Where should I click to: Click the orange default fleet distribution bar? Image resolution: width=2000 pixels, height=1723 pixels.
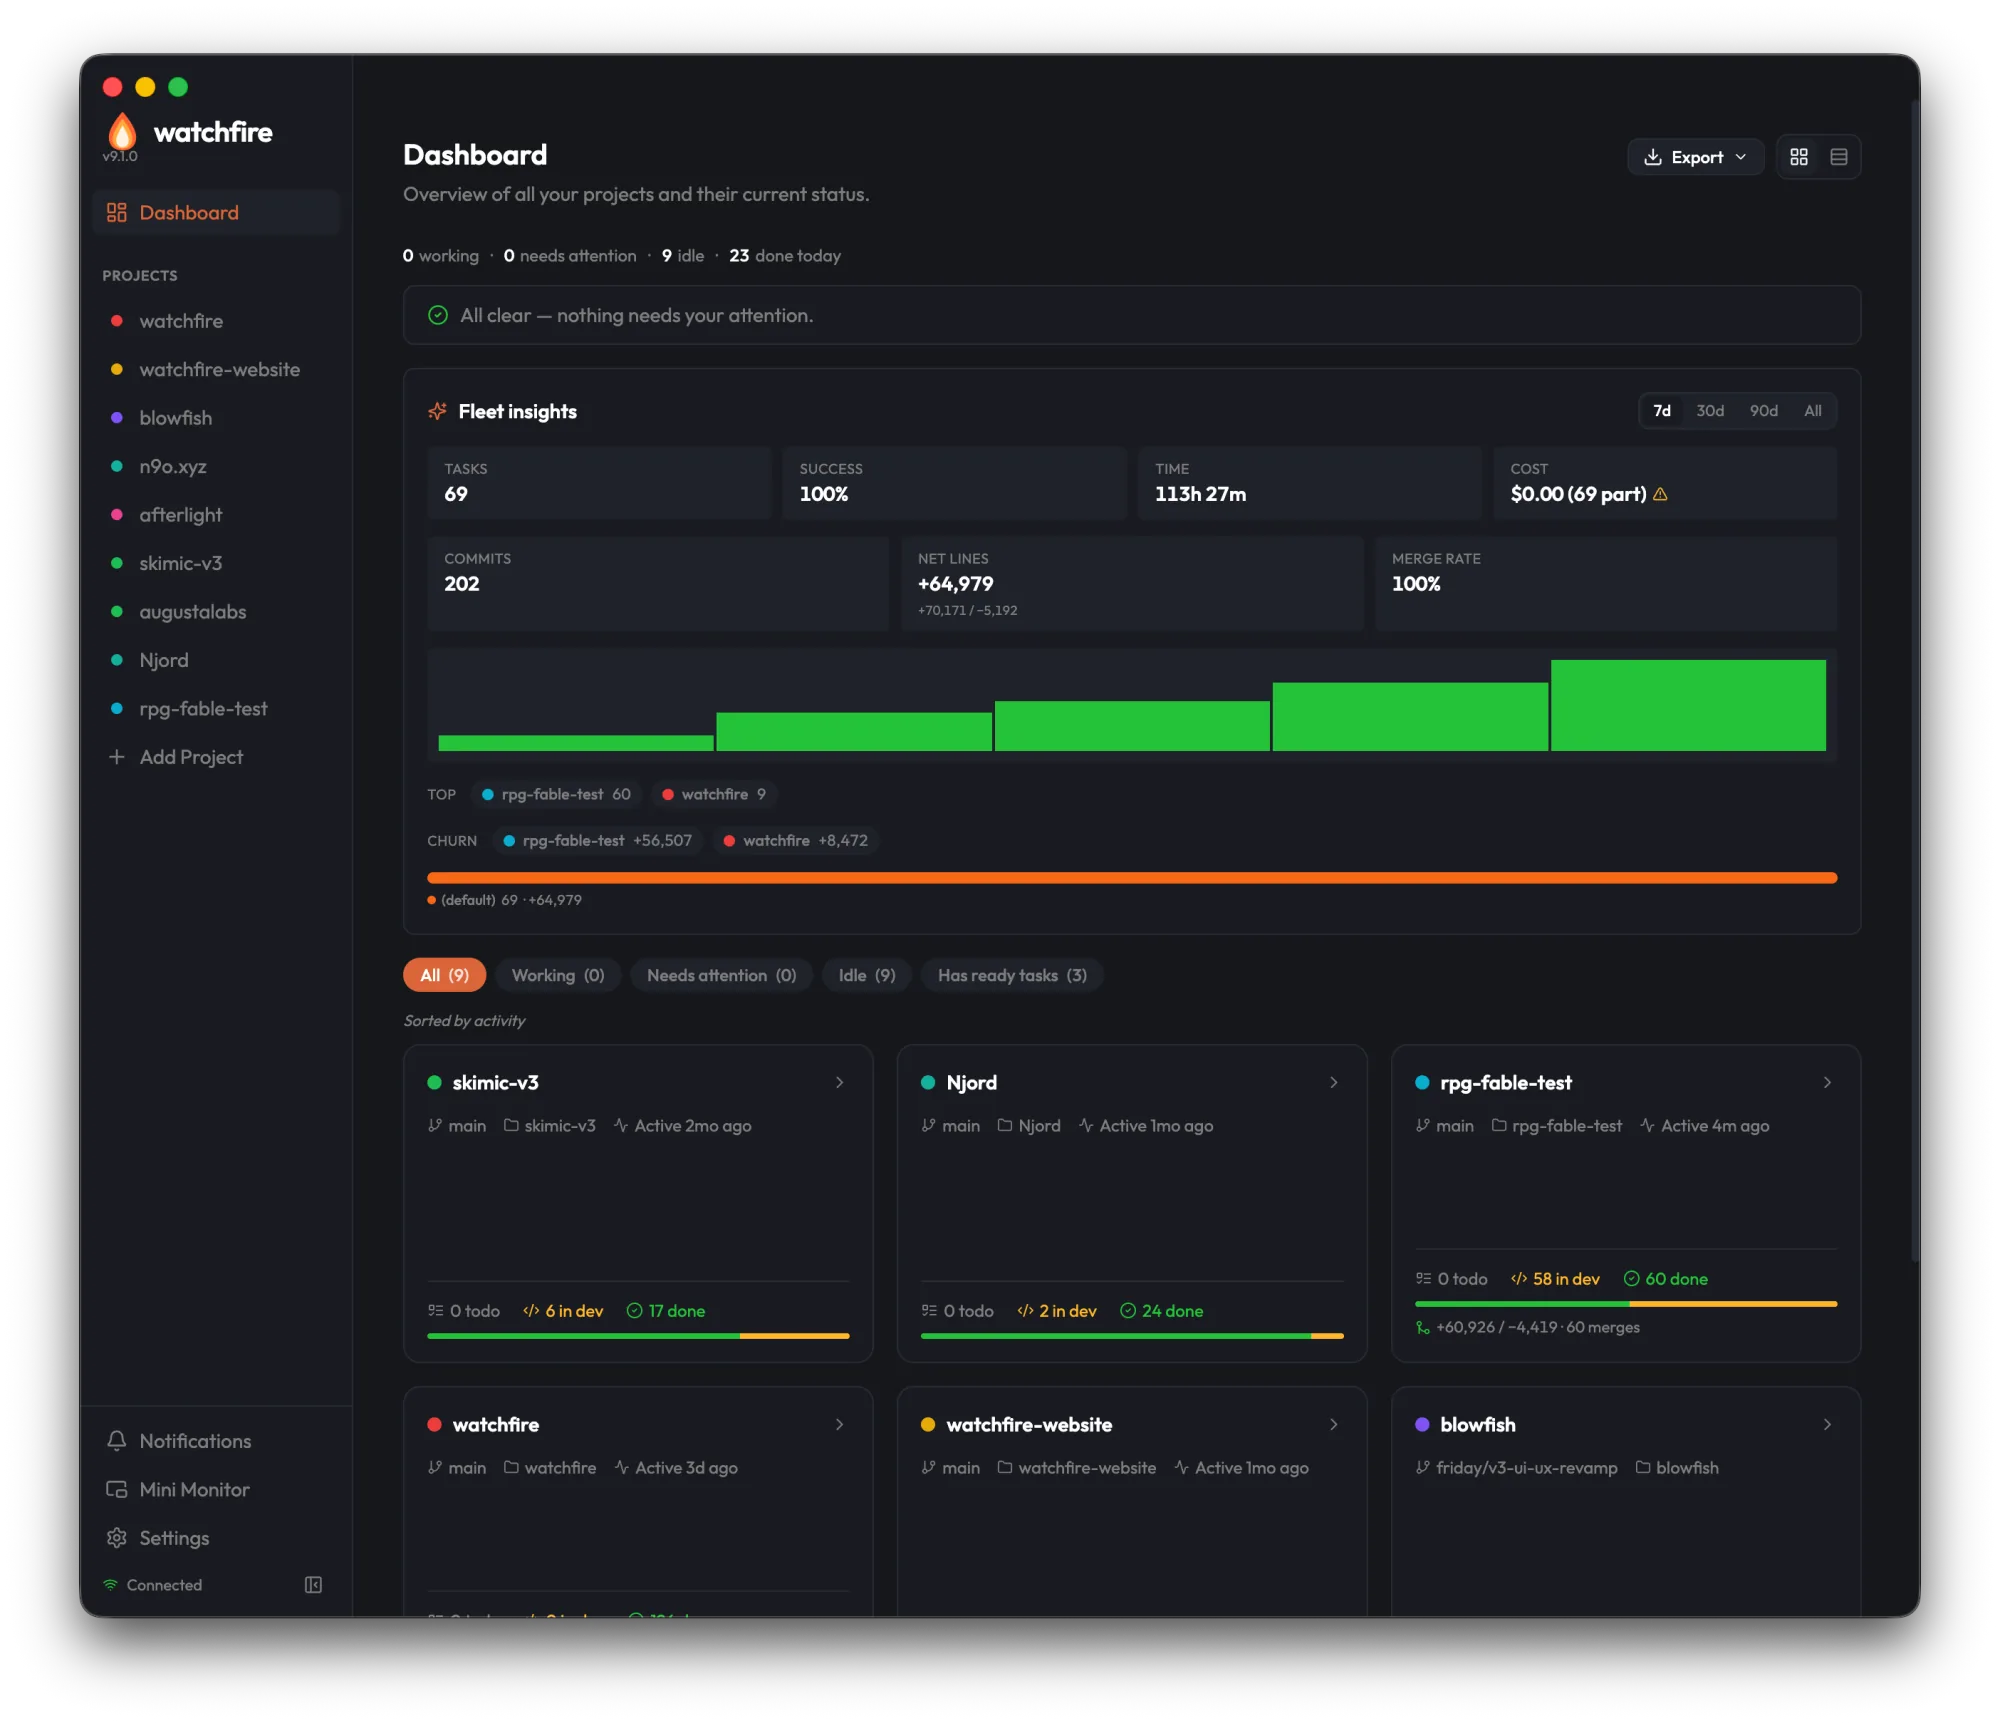tap(1132, 878)
